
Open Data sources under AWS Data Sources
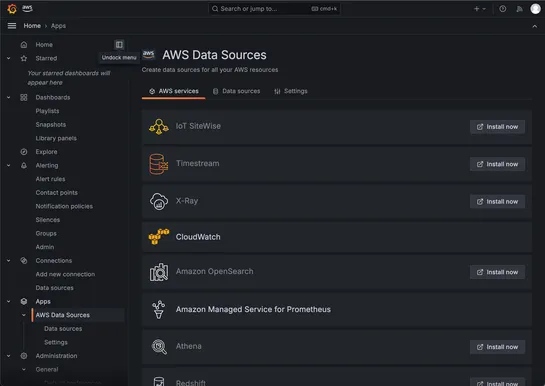tap(63, 329)
